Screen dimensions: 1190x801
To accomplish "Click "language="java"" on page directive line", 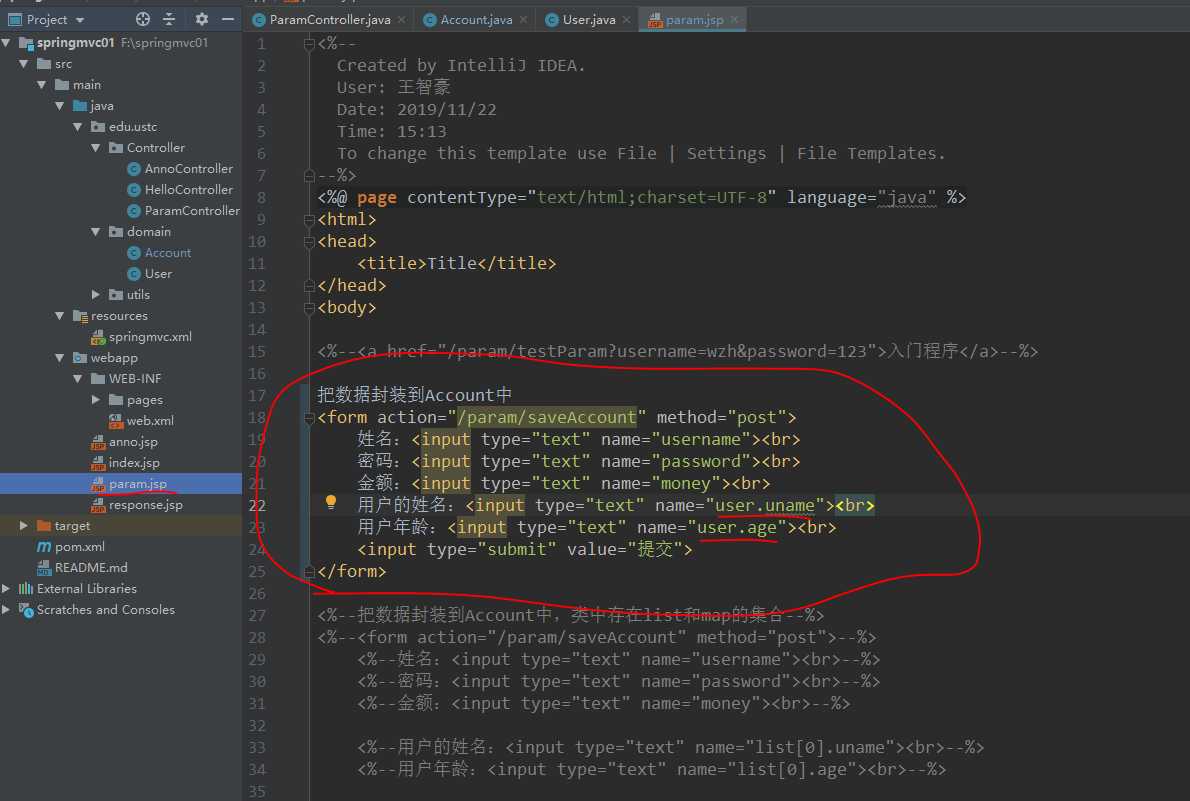I will point(861,197).
